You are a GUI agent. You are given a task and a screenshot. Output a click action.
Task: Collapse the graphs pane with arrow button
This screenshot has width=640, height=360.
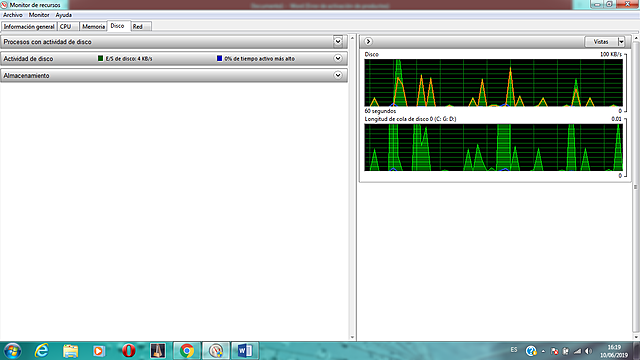coord(368,42)
